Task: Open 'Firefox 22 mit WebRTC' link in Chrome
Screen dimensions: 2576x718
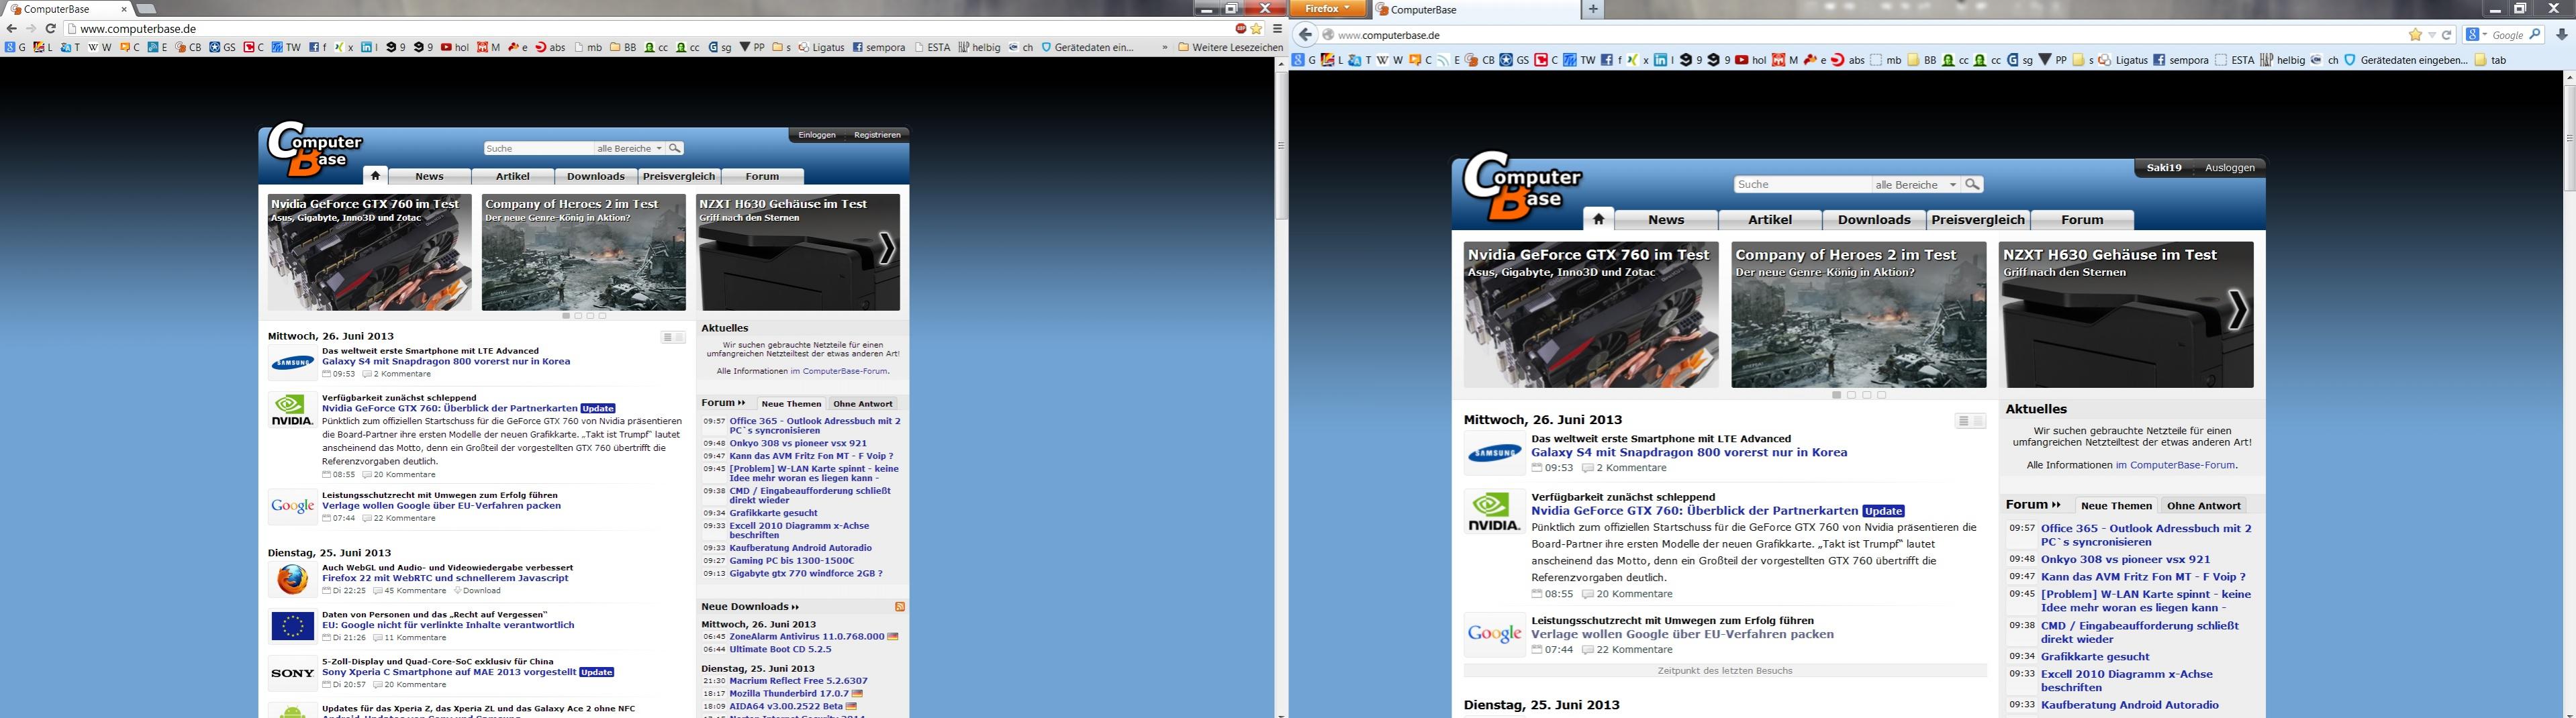Action: coord(445,578)
